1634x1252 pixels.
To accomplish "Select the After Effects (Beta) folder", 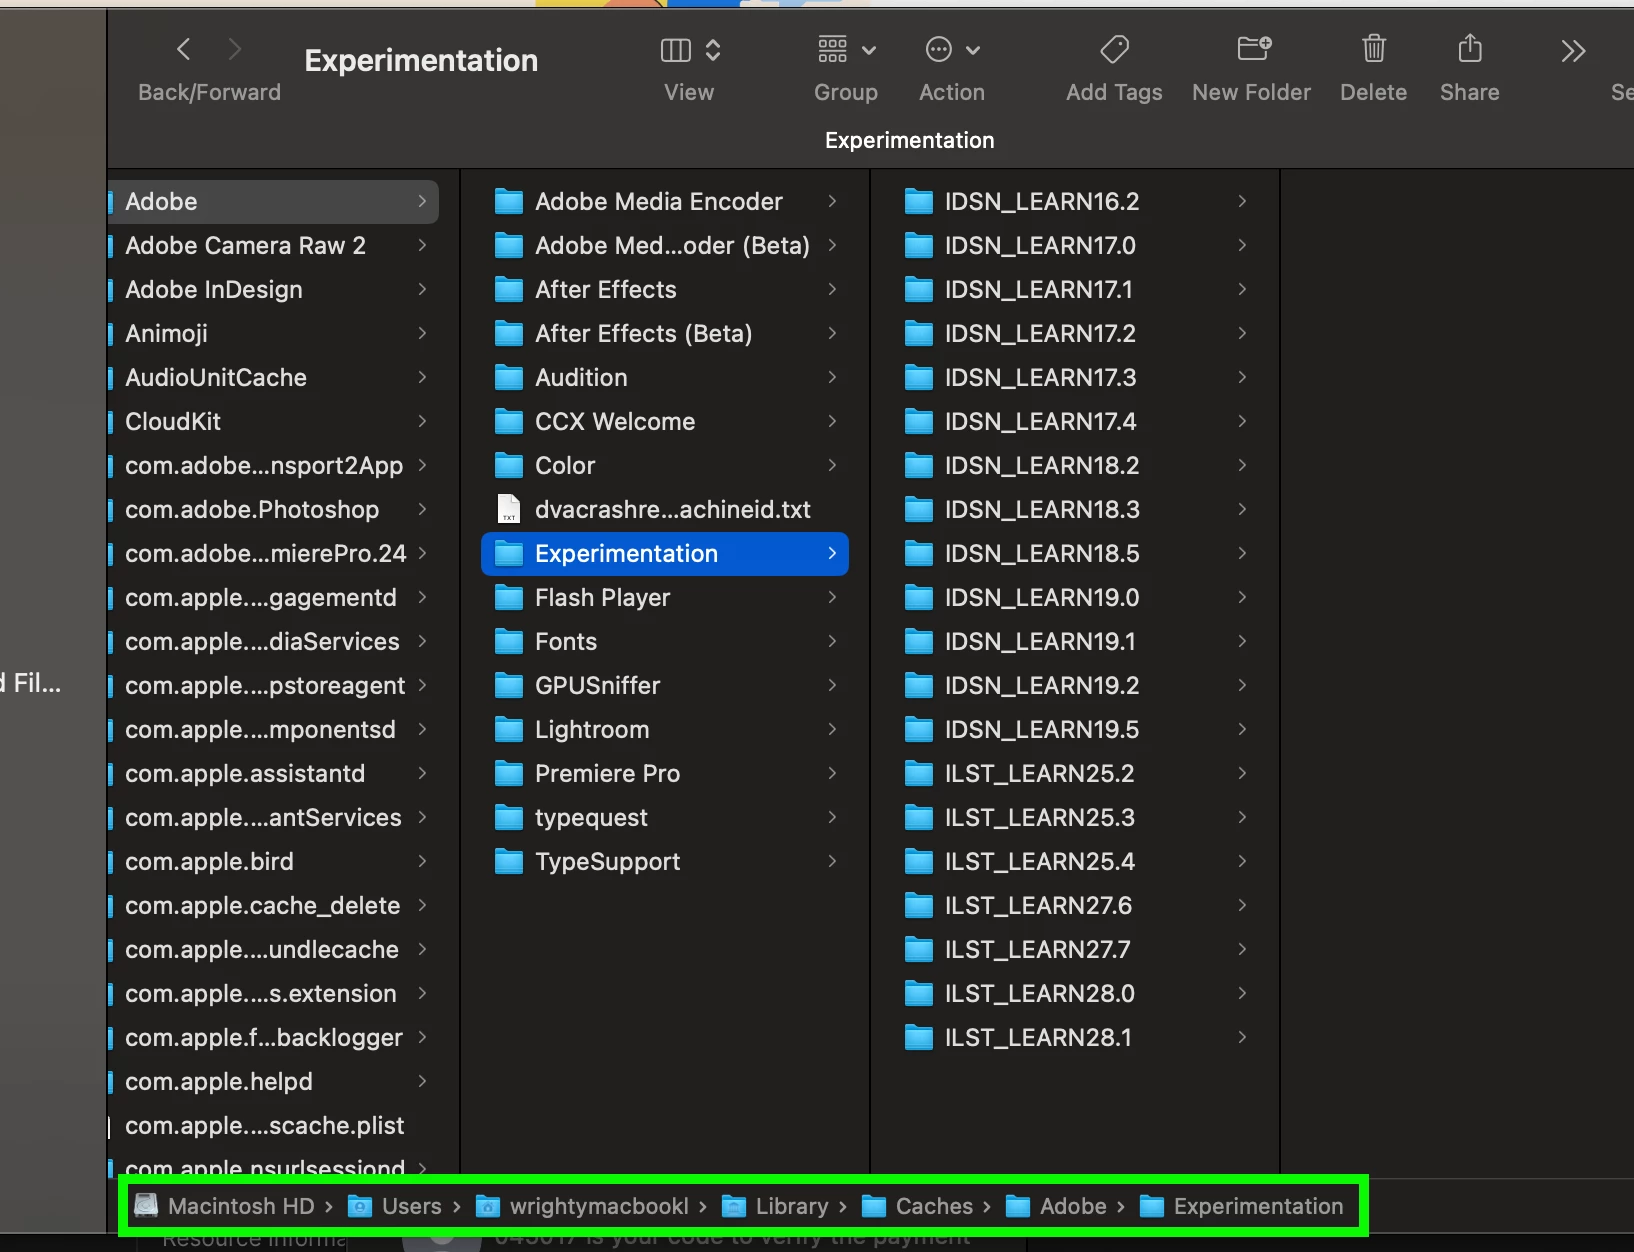I will click(x=665, y=334).
